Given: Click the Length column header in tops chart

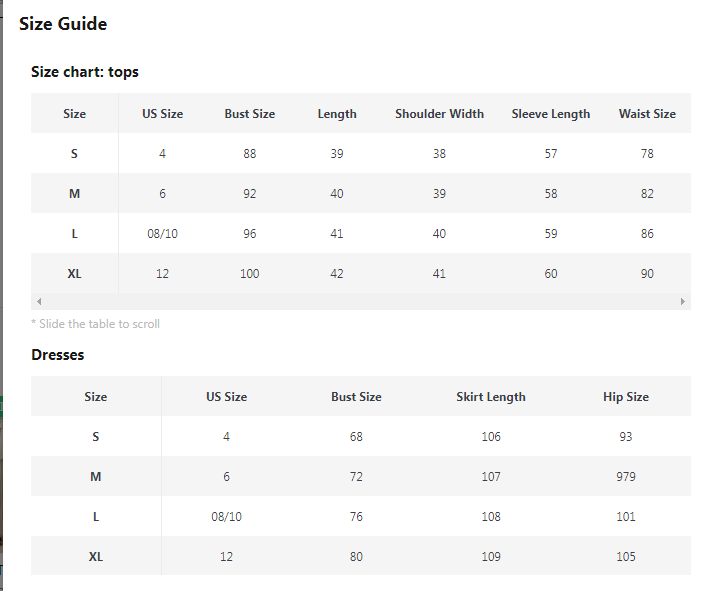Looking at the screenshot, I should (337, 114).
